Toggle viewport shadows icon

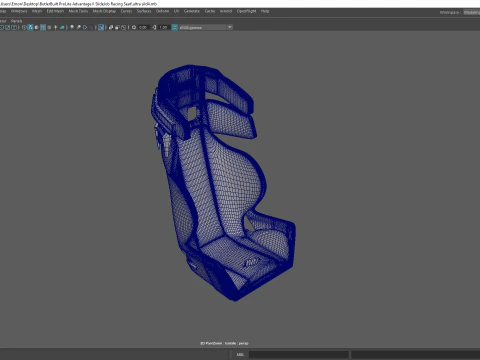(x=62, y=27)
